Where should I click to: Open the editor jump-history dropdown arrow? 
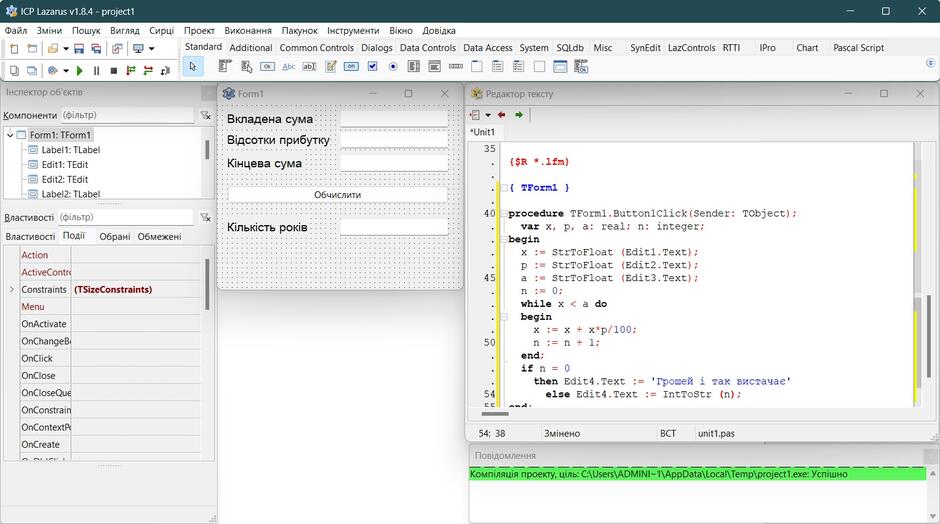pyautogui.click(x=488, y=115)
